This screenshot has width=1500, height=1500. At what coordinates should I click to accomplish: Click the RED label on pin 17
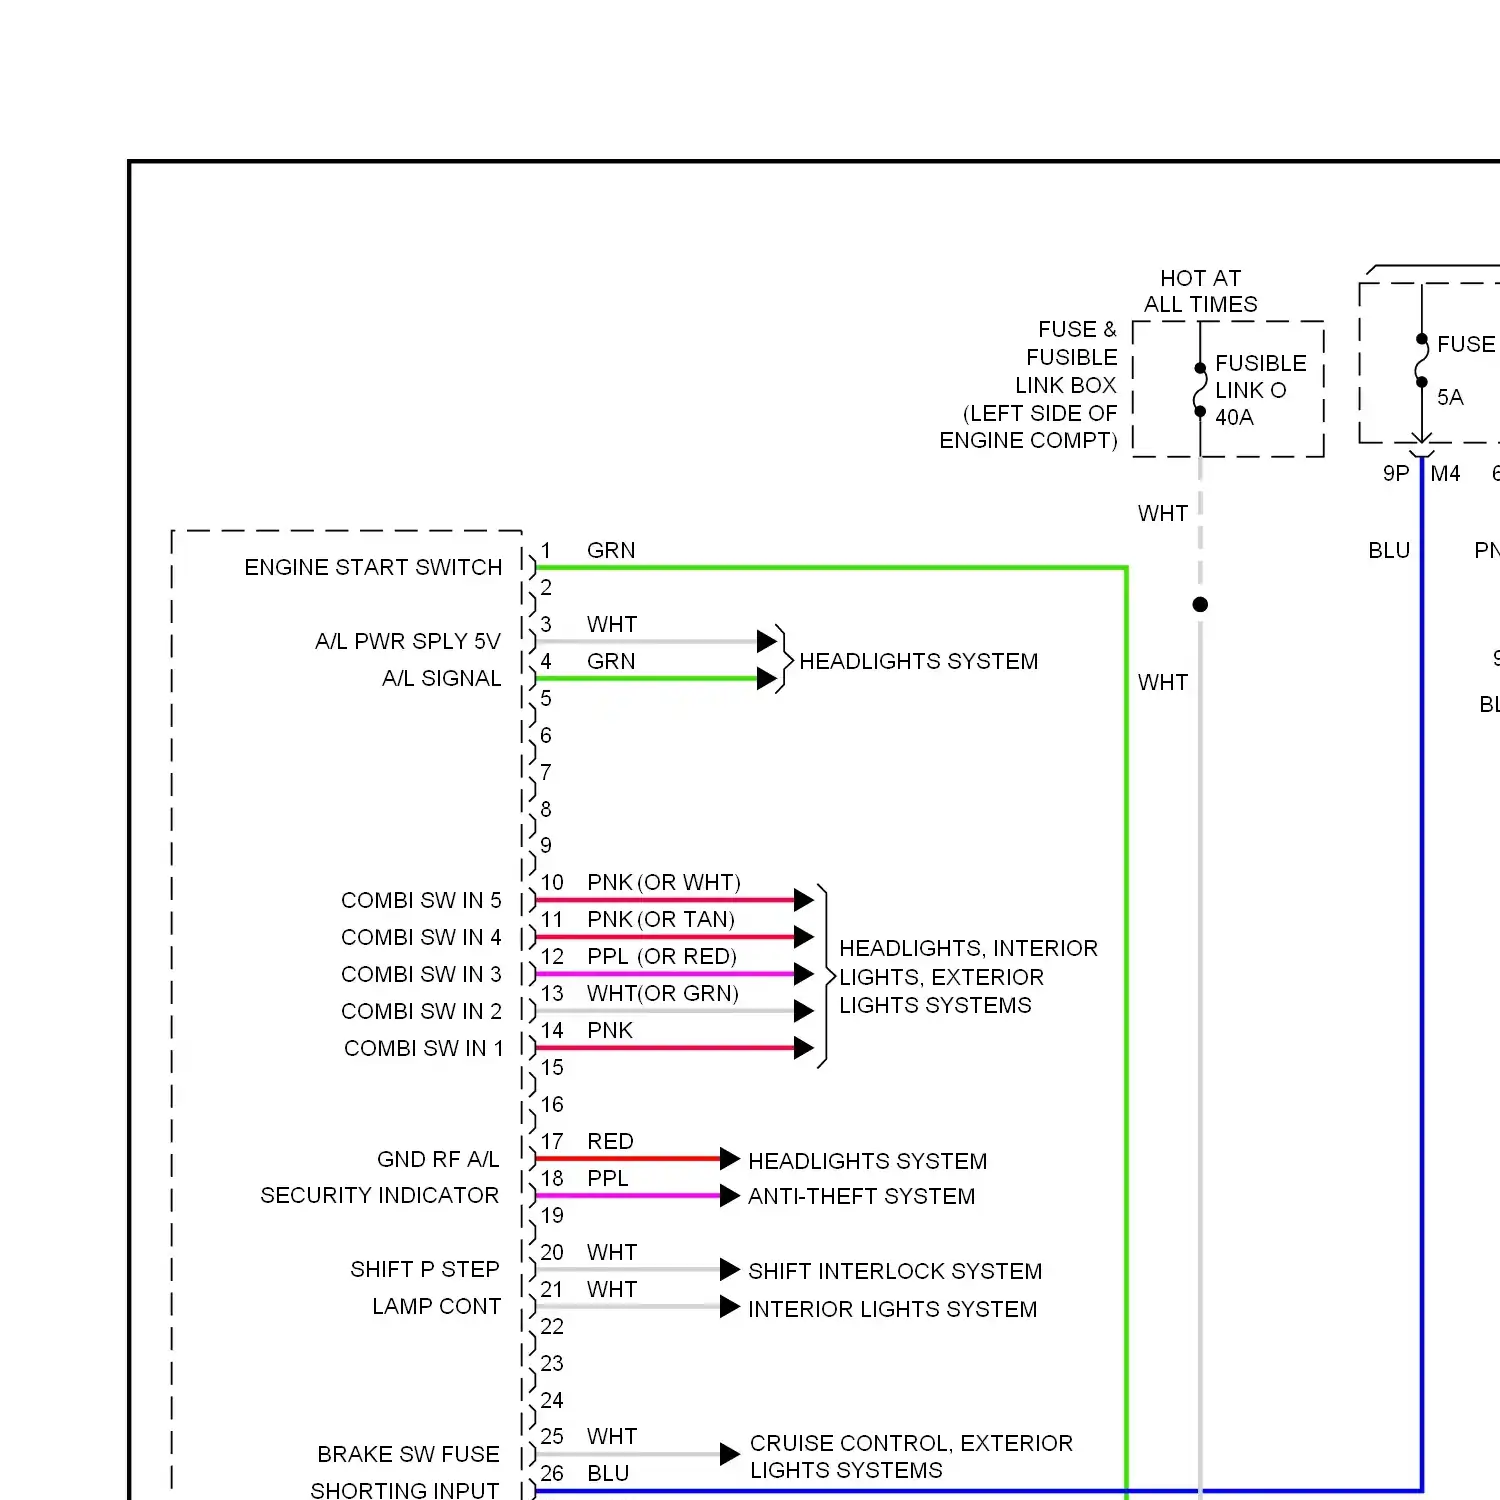tap(610, 1142)
